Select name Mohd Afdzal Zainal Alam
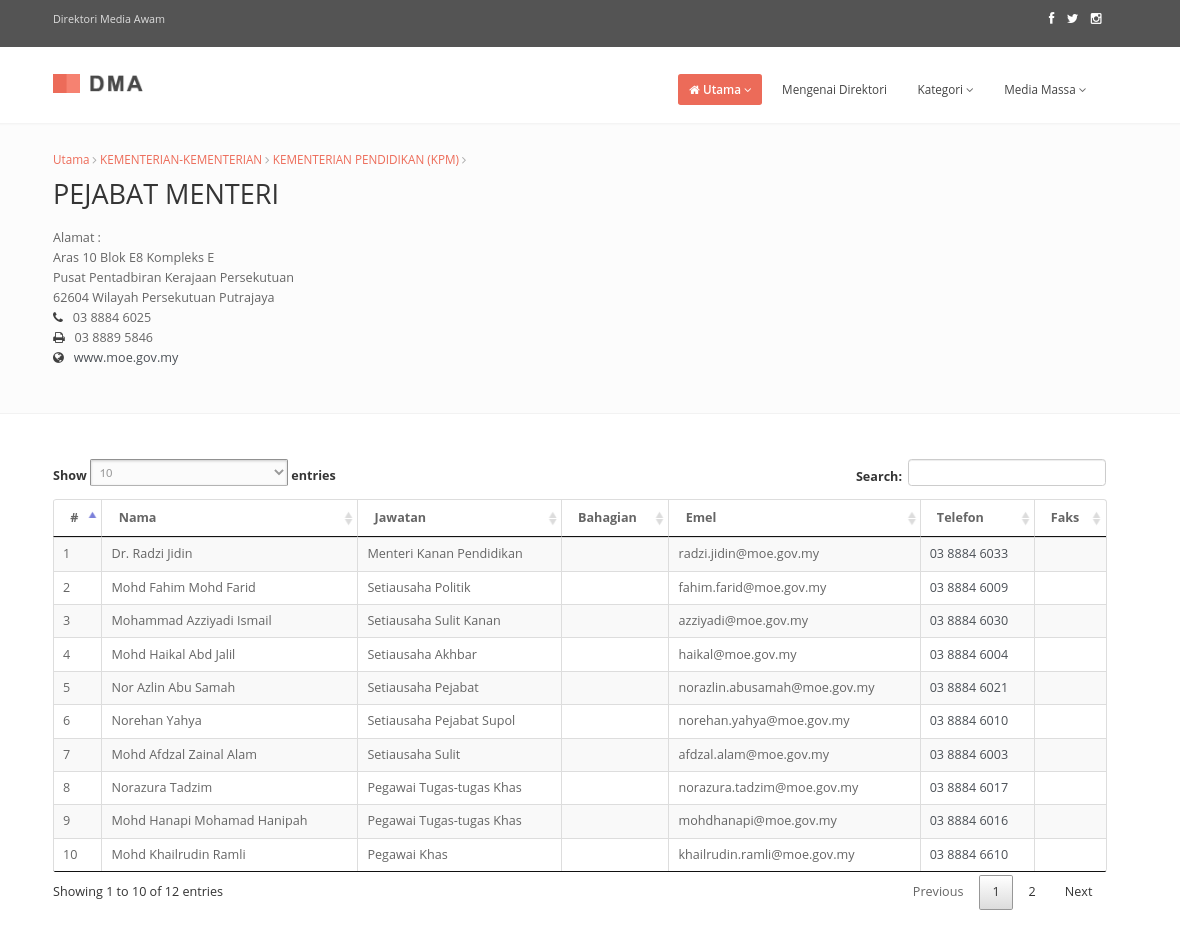This screenshot has height=930, width=1180. 184,755
